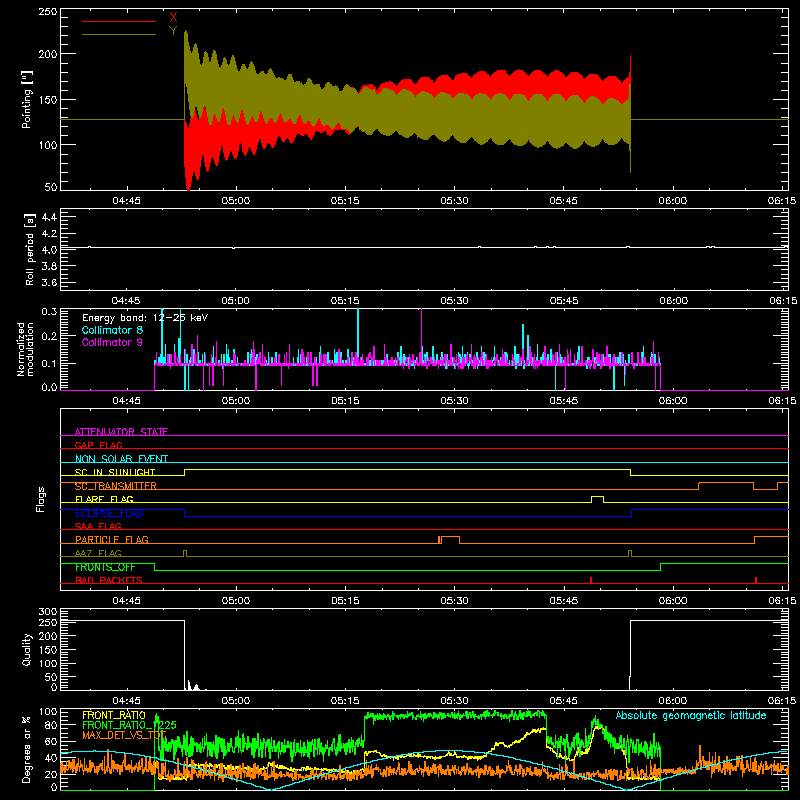
Task: Click the 4.4 tick label on Roll period axis
Action: point(48,217)
